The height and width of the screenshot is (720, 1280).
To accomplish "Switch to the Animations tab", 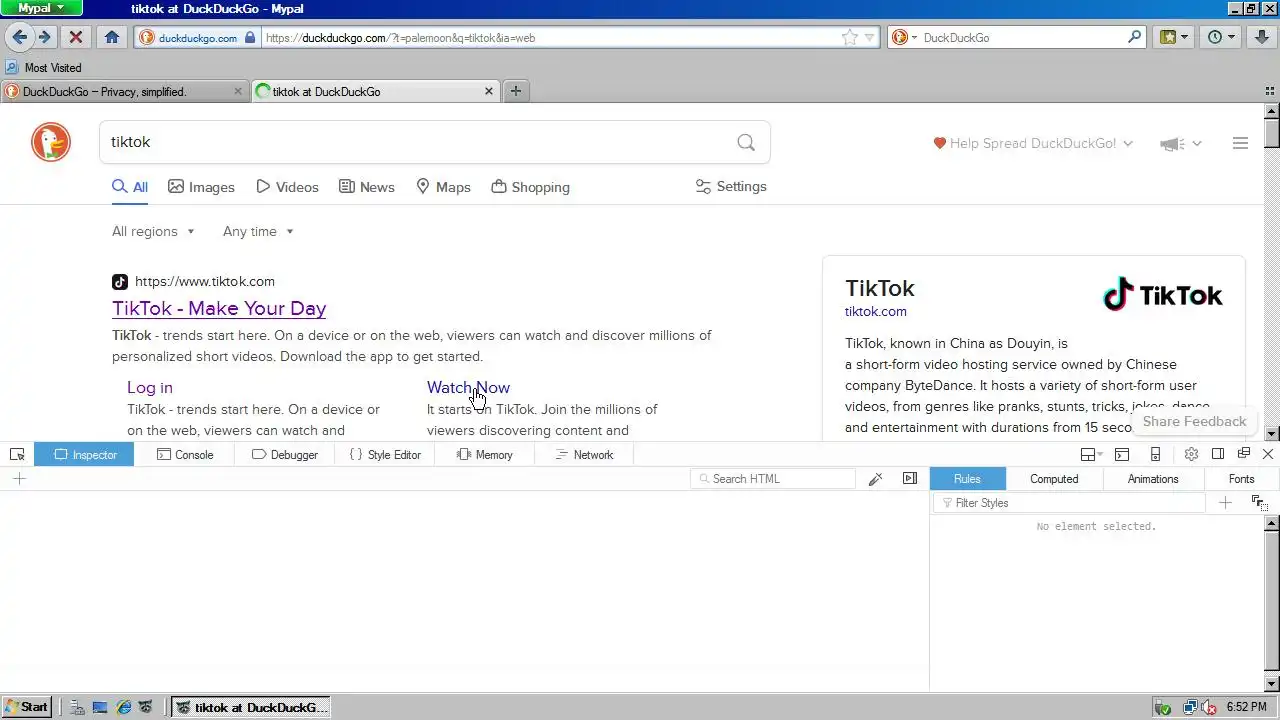I will point(1153,479).
